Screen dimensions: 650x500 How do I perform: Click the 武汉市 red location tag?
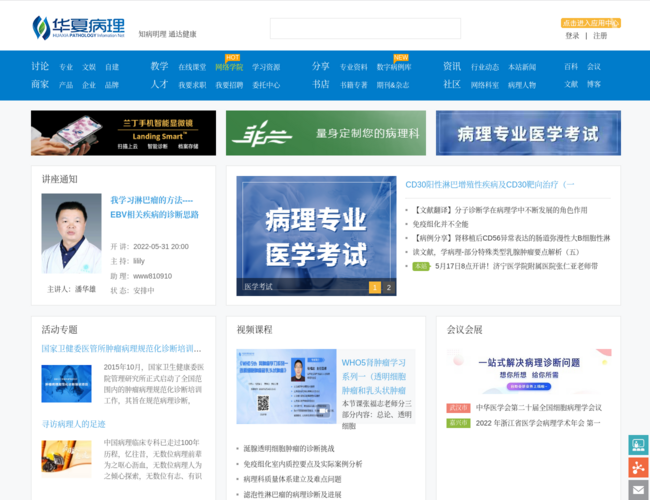pos(458,408)
